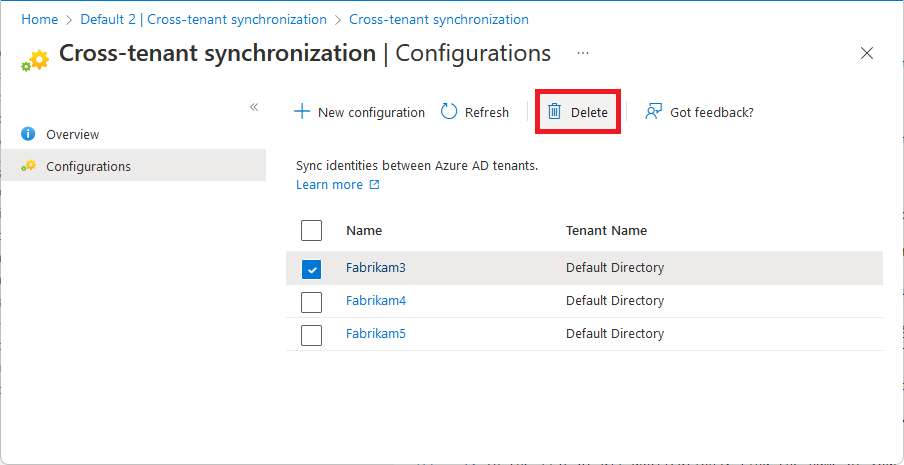Click the gear icon beside page title
The height and width of the screenshot is (465, 904).
[35, 61]
